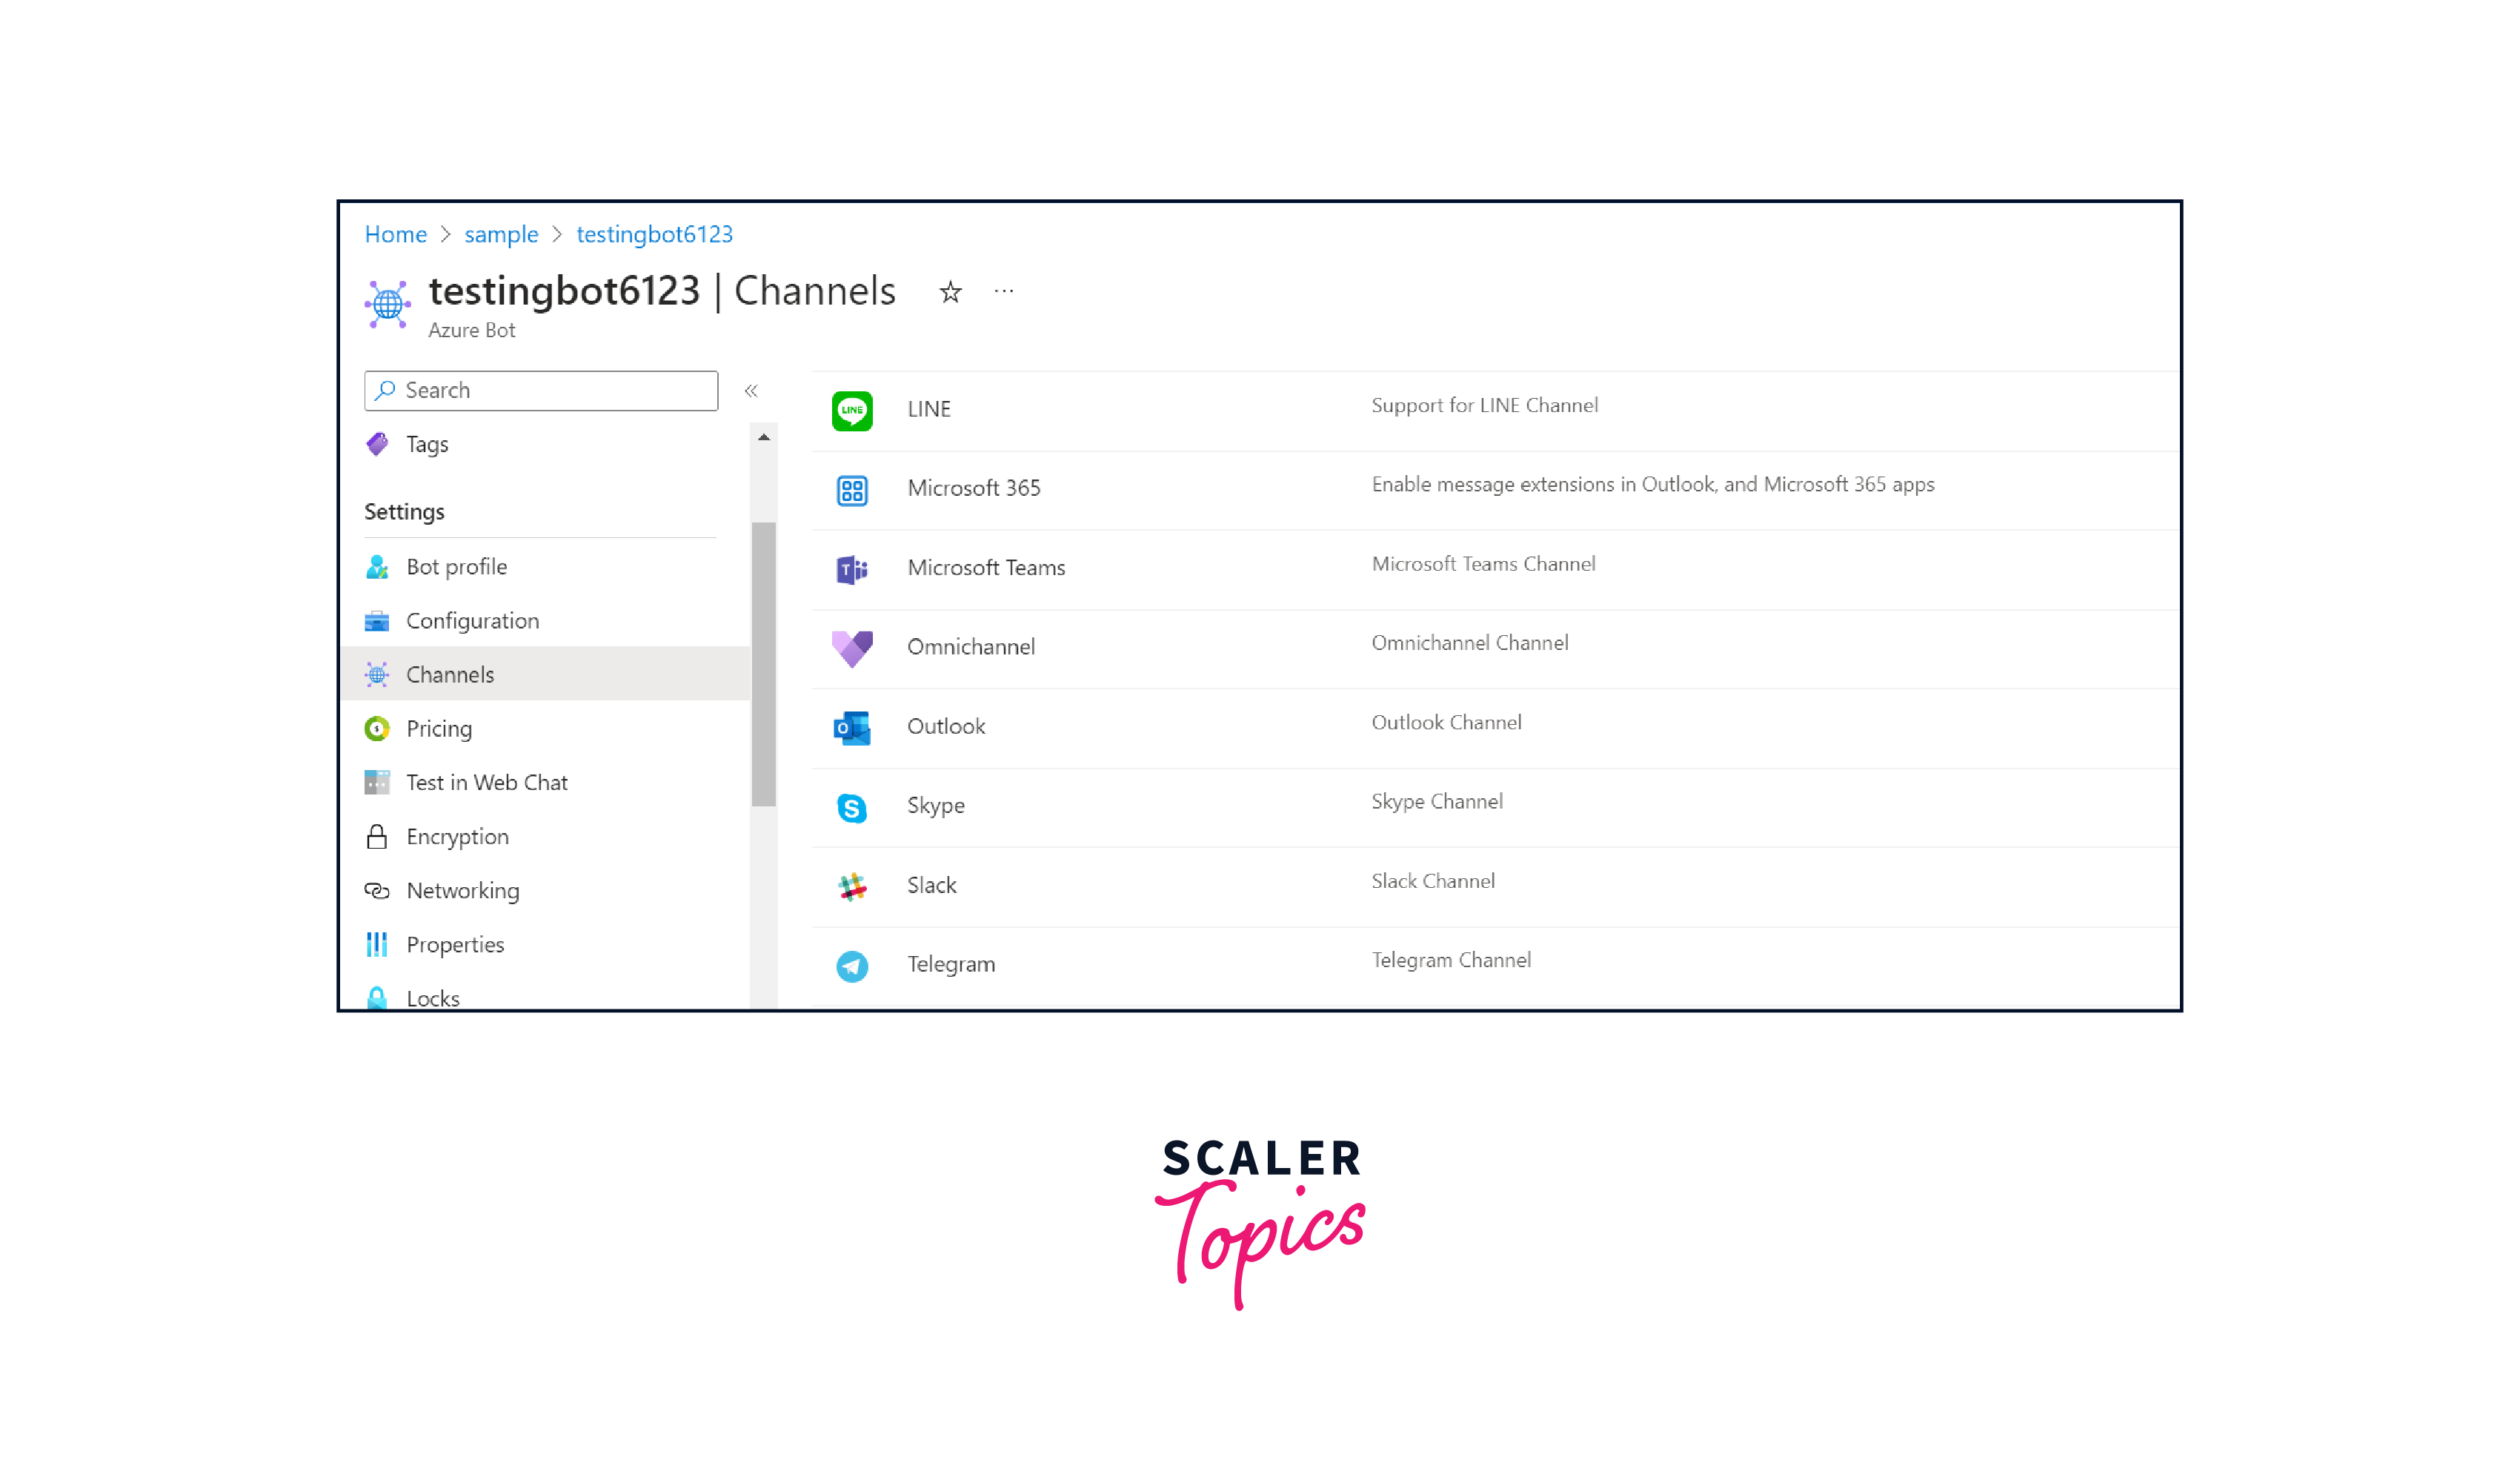Image resolution: width=2520 pixels, height=1463 pixels.
Task: Click the Telegram channel icon
Action: coord(852,965)
